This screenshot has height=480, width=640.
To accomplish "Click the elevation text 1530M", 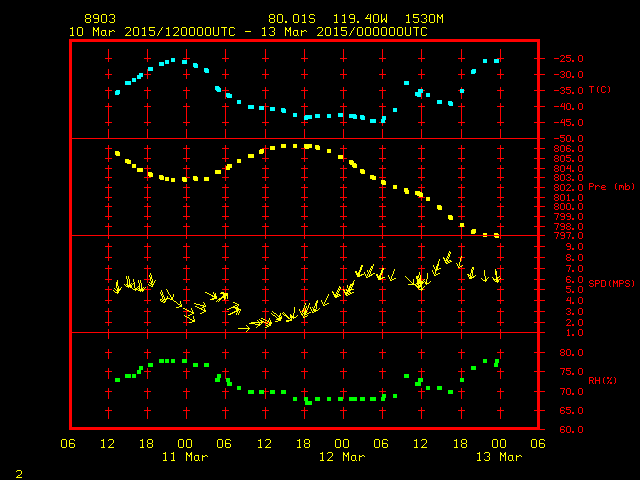I will pos(424,19).
